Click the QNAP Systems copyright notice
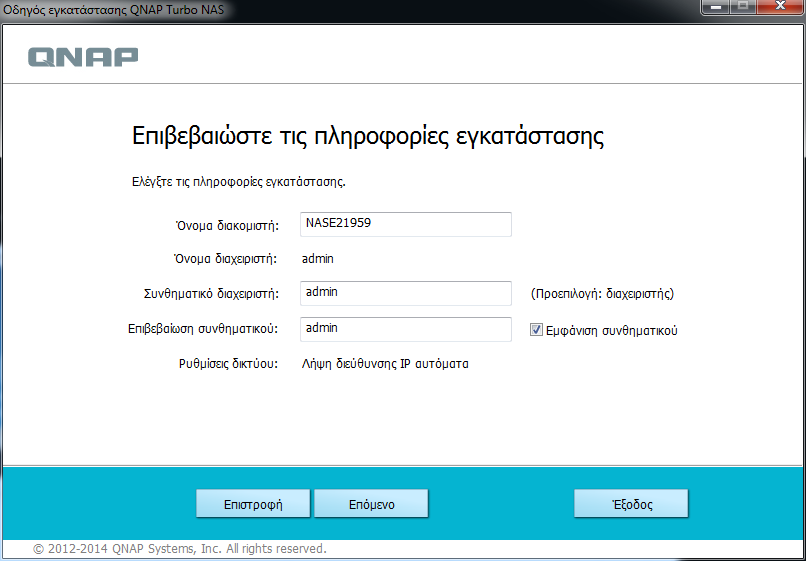The height and width of the screenshot is (561, 806). [179, 549]
